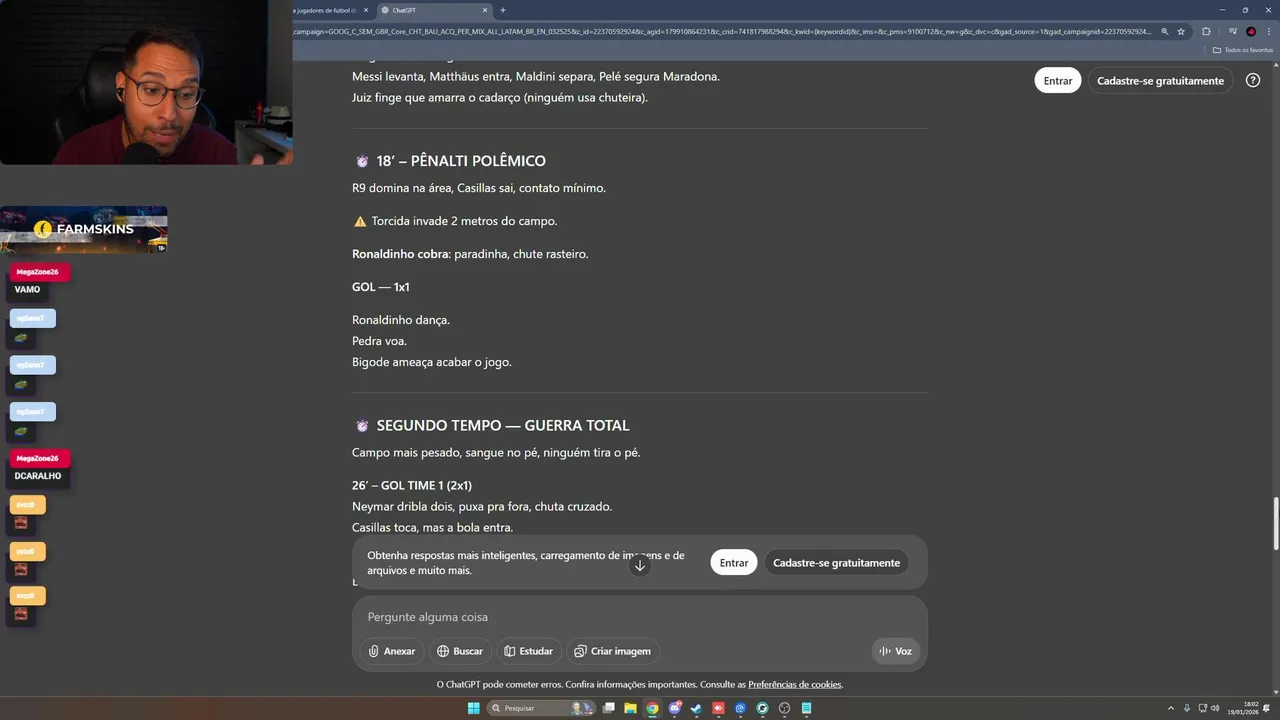Click the teal notepad icon in taskbar
Viewport: 1280px width, 720px height.
point(806,708)
